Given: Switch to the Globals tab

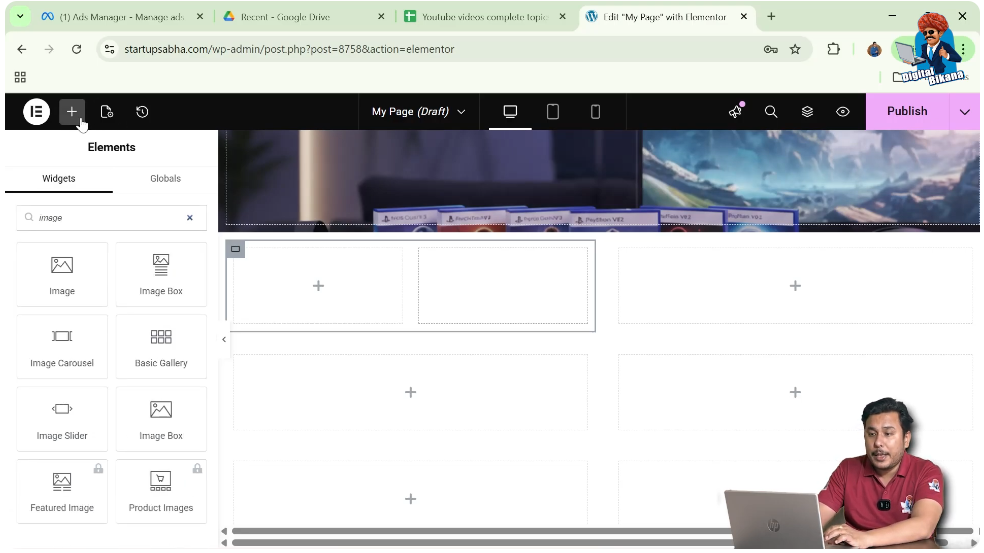Looking at the screenshot, I should pyautogui.click(x=166, y=179).
